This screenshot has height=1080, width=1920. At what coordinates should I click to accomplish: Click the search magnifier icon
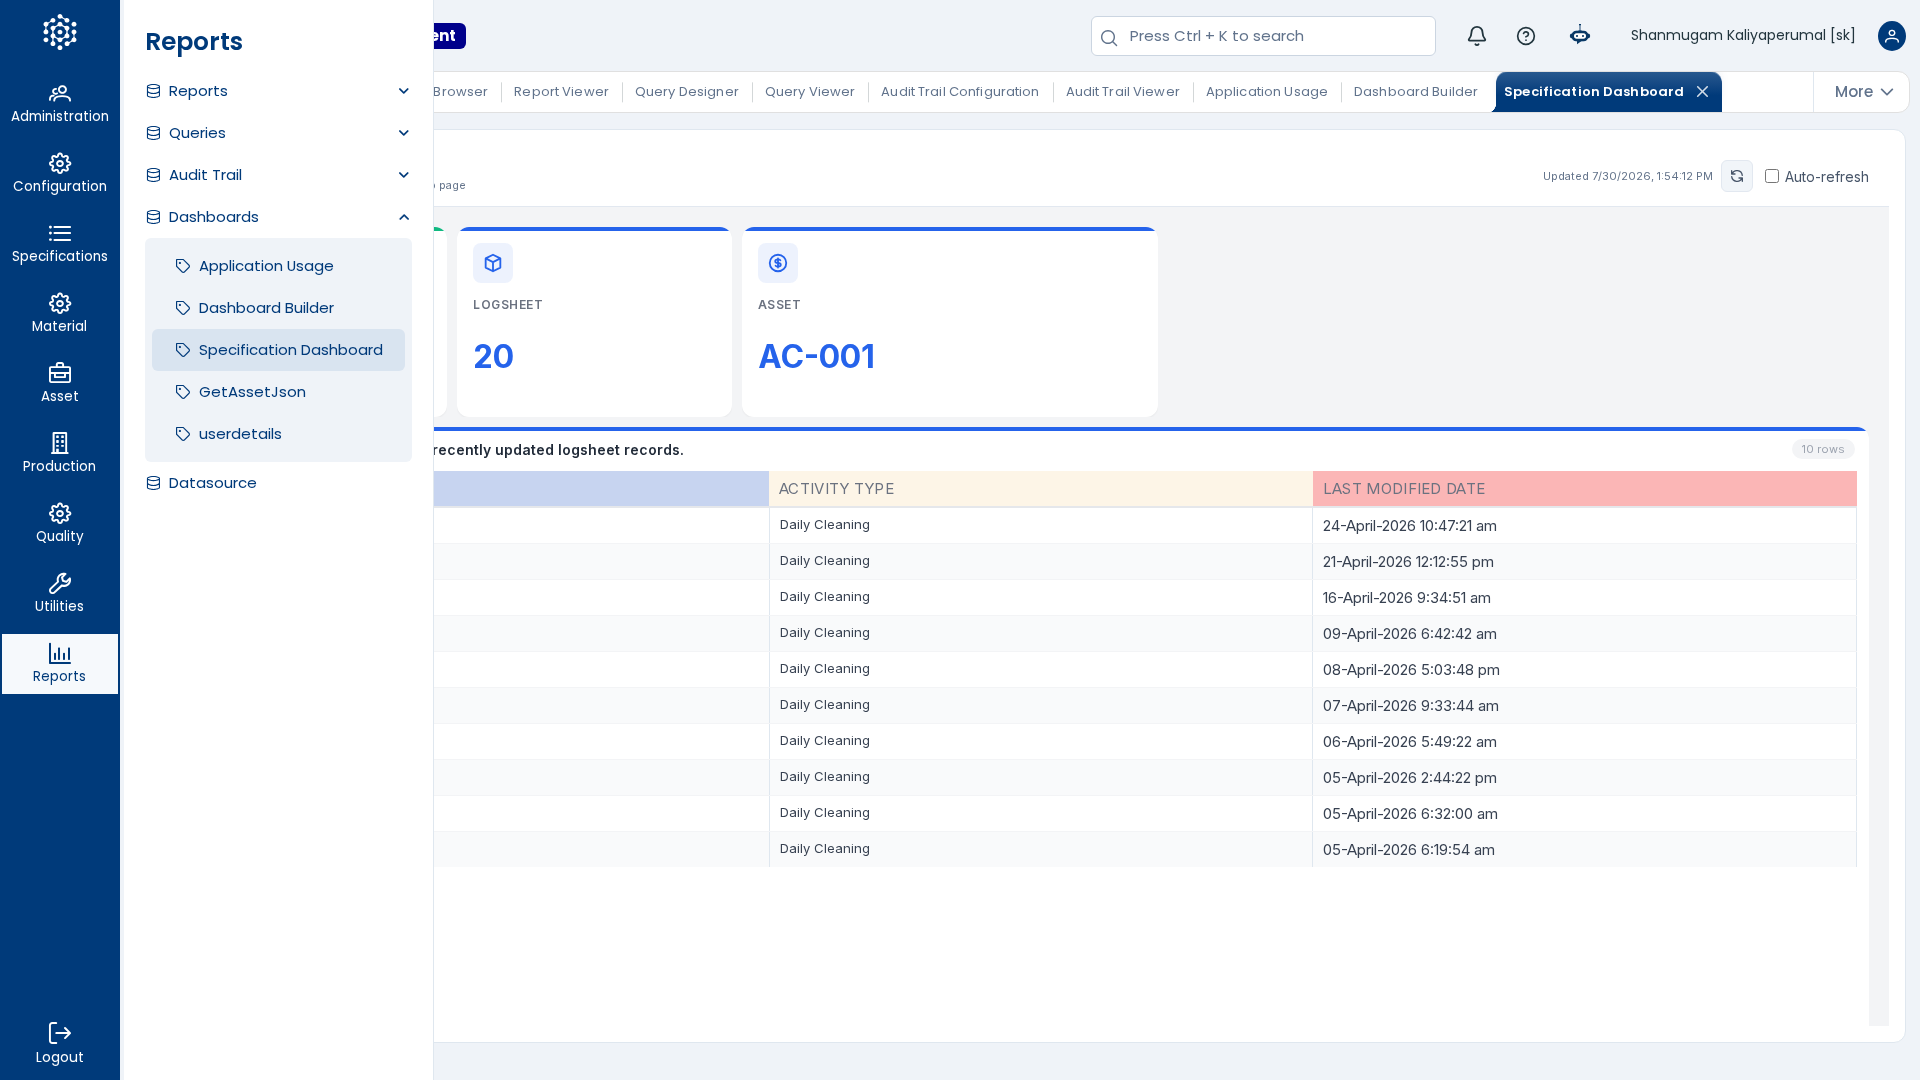(1109, 38)
